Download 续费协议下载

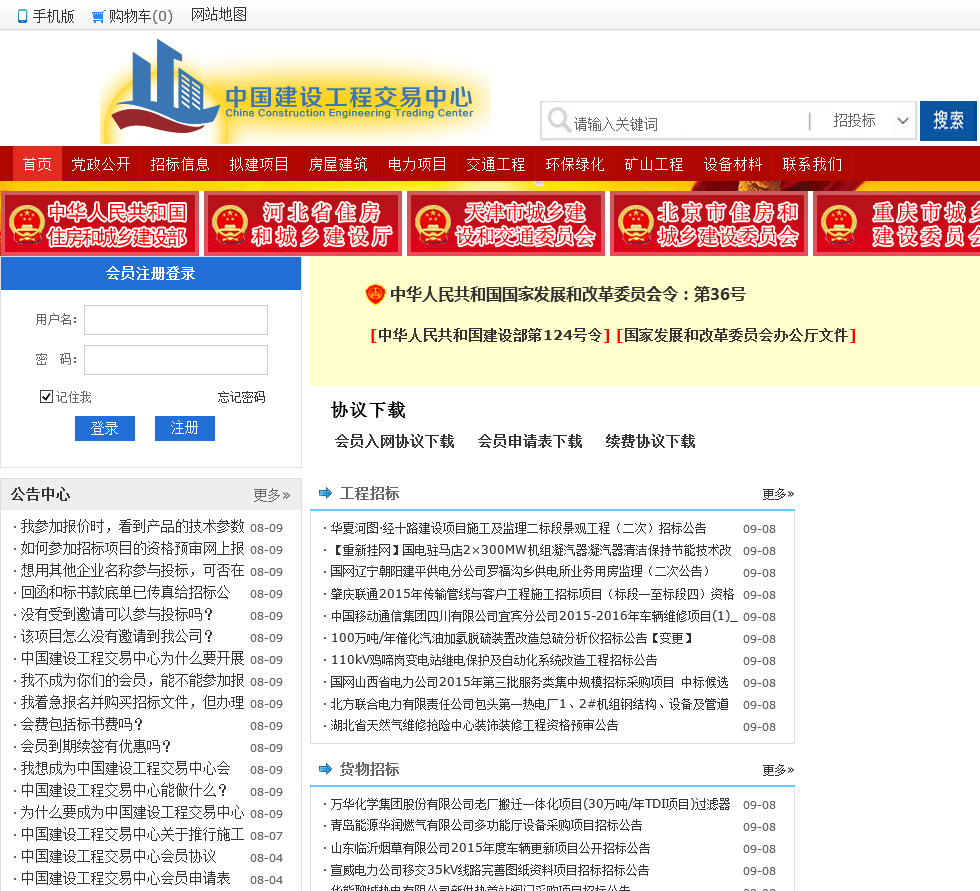coord(651,441)
